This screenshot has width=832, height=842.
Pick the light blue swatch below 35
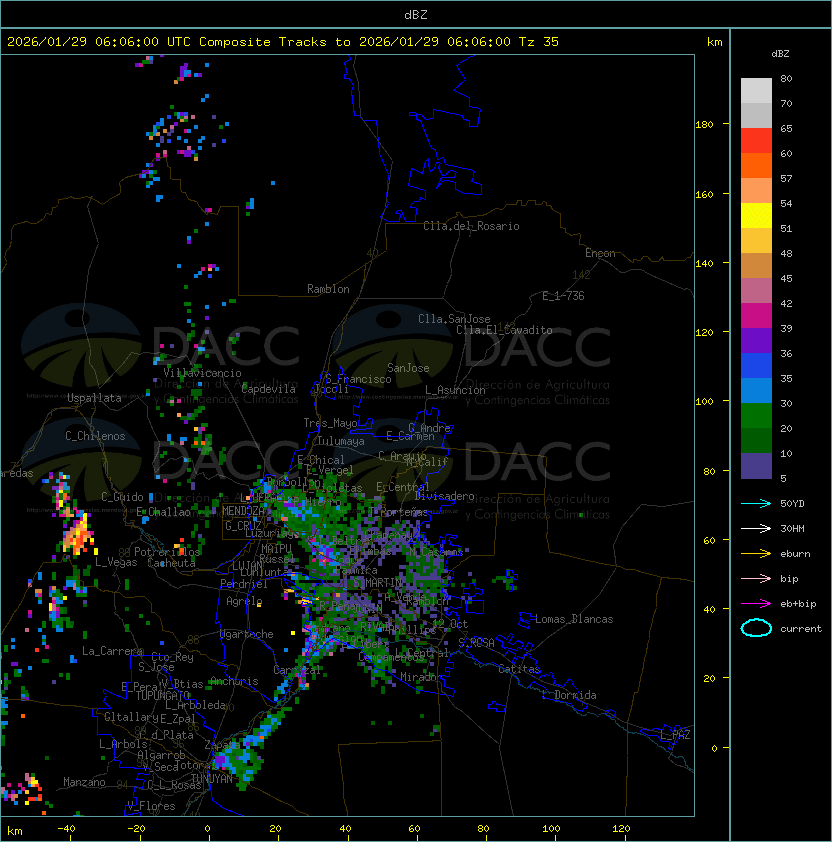click(x=756, y=390)
